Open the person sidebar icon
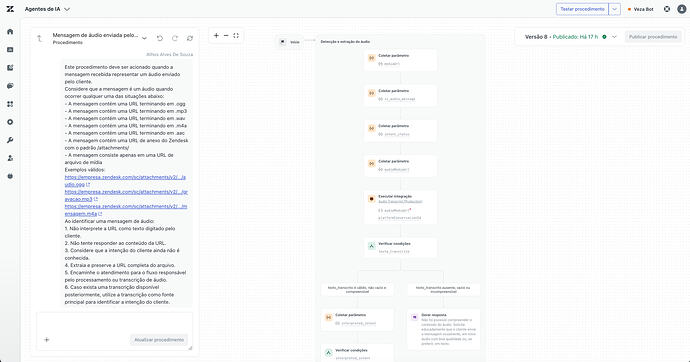This screenshot has height=362, width=690. pyautogui.click(x=10, y=158)
